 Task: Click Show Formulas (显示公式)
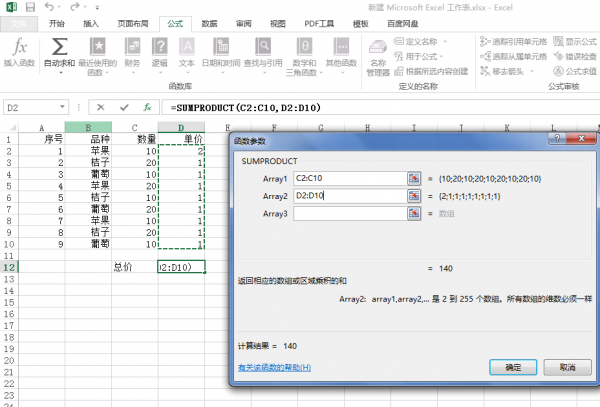tap(575, 41)
